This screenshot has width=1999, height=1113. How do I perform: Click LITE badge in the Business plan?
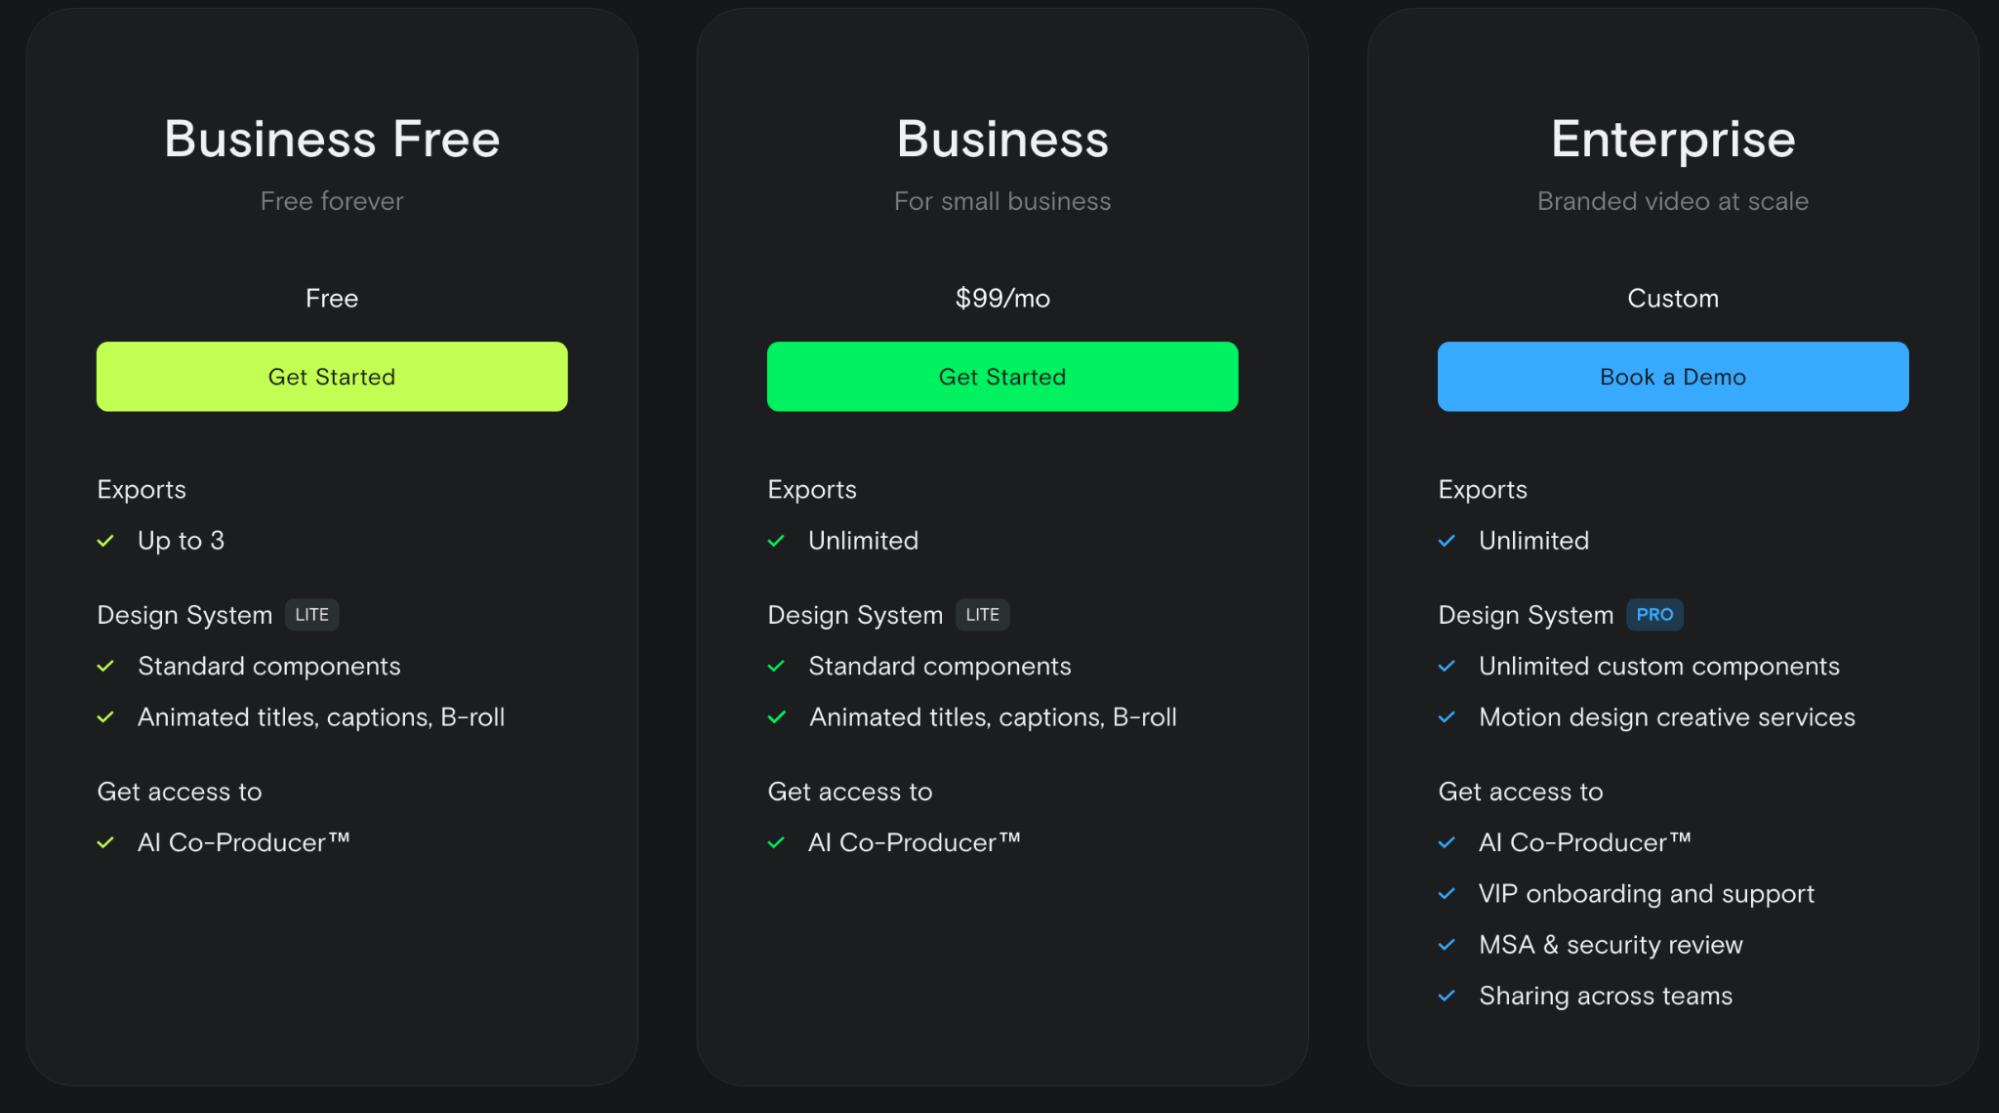[982, 615]
